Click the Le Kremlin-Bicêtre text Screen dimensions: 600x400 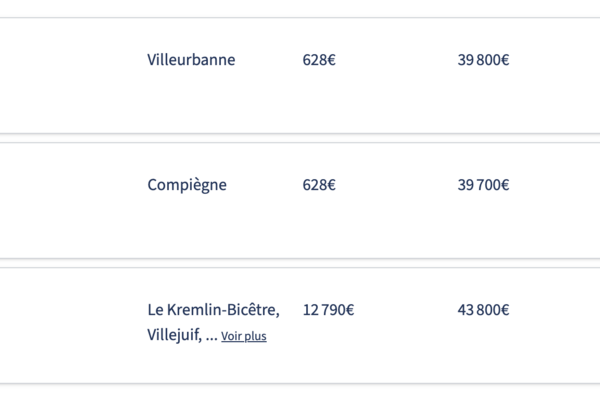click(x=213, y=310)
